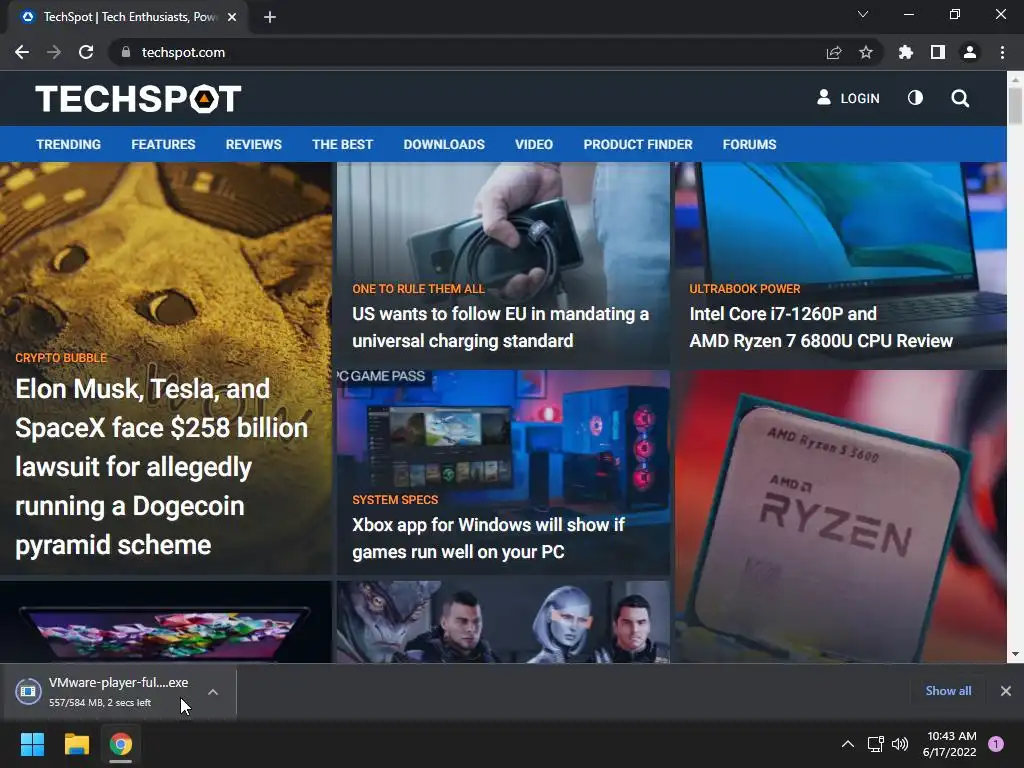Open the Mass Effect characters thumbnail
Screen dimensions: 1024x768
coord(503,622)
